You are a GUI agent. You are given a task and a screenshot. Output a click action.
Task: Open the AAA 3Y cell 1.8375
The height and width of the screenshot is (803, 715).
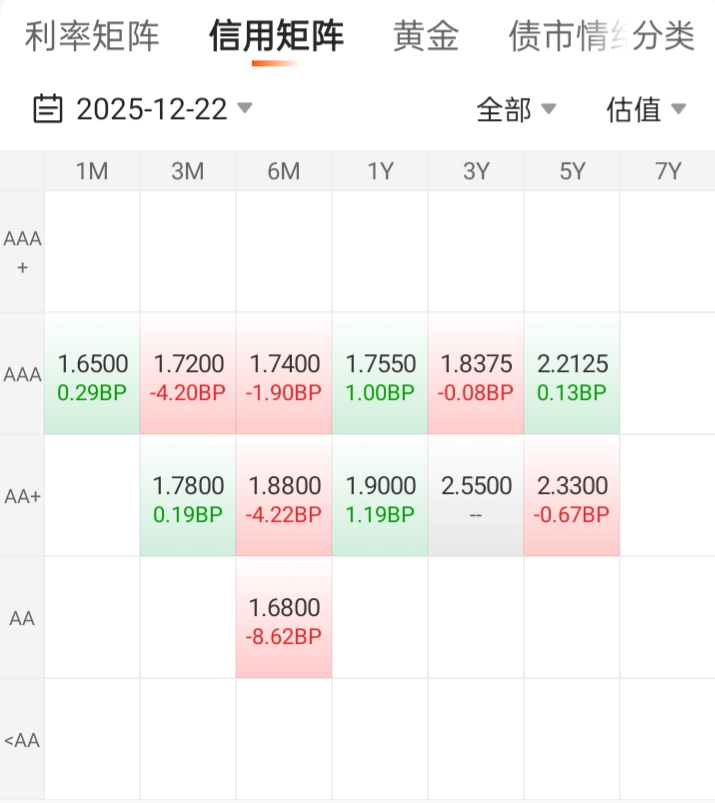point(476,376)
